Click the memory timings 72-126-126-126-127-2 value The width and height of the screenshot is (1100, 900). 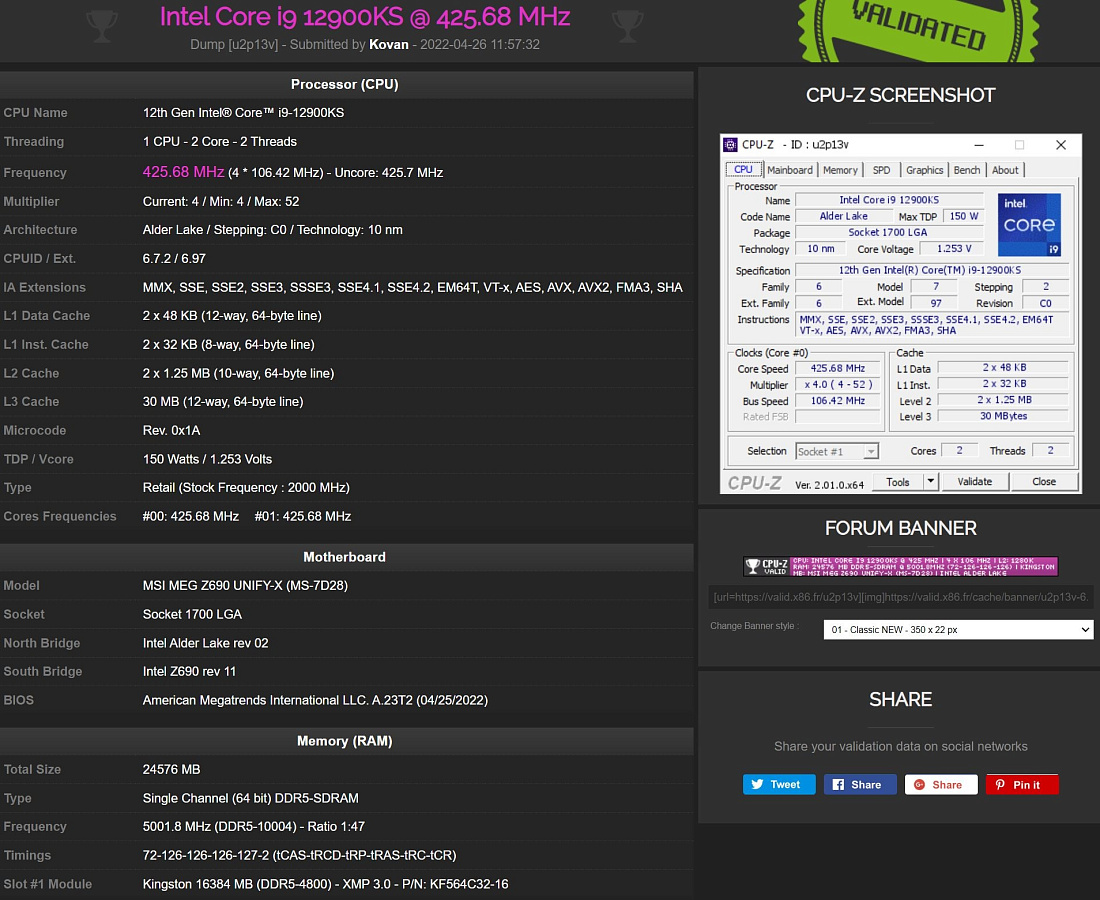300,855
